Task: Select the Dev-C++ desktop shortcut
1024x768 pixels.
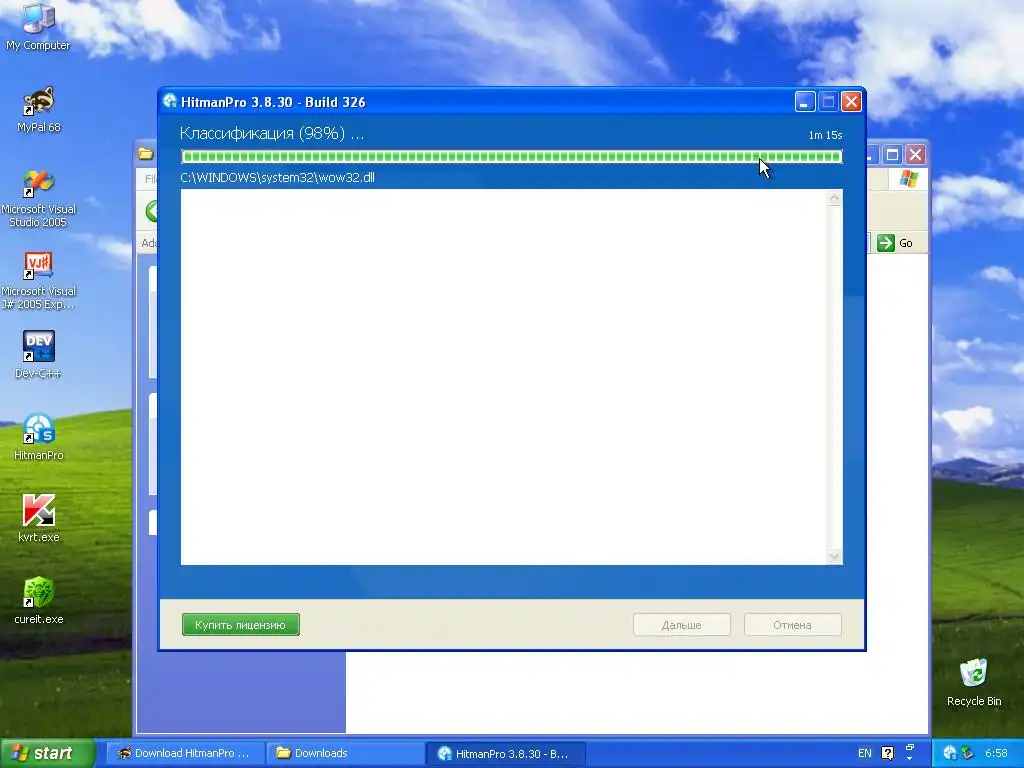Action: 38,355
